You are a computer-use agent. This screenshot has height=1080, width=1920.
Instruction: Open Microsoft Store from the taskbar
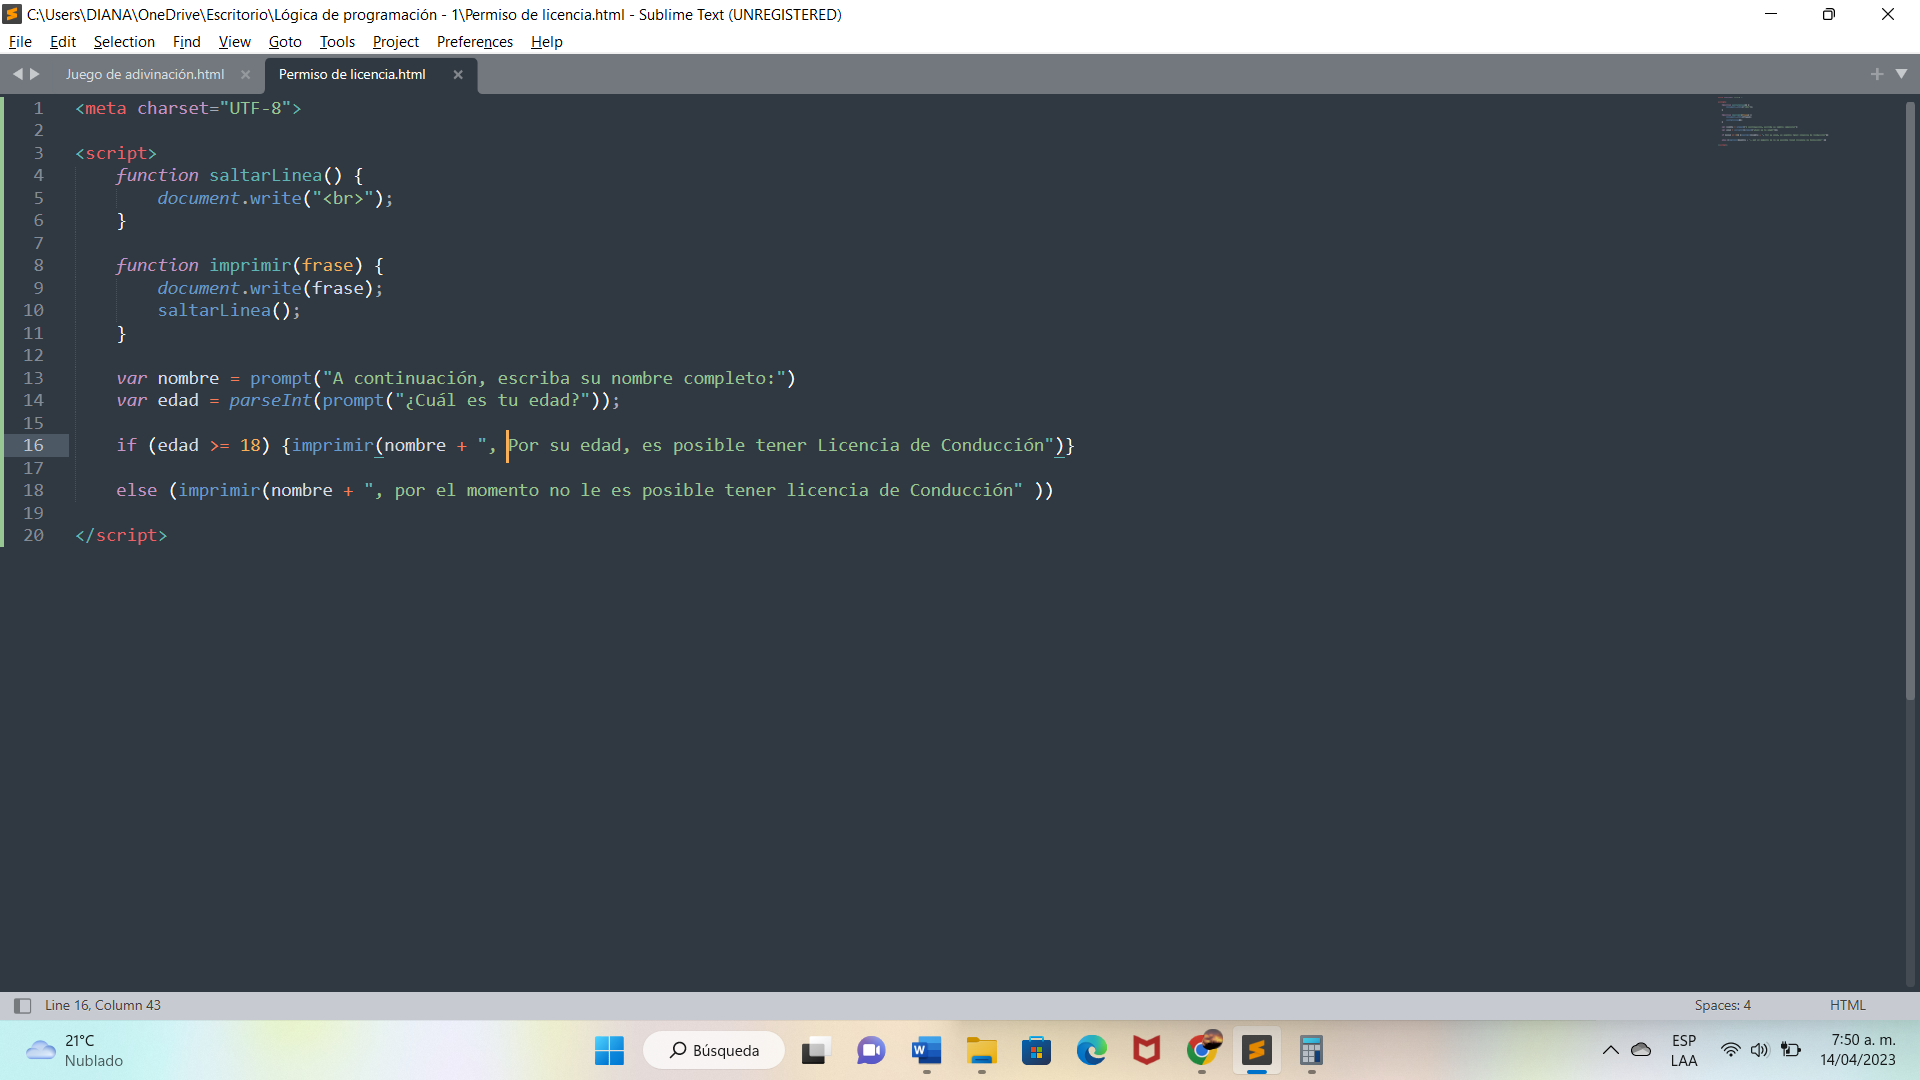pos(1036,1051)
